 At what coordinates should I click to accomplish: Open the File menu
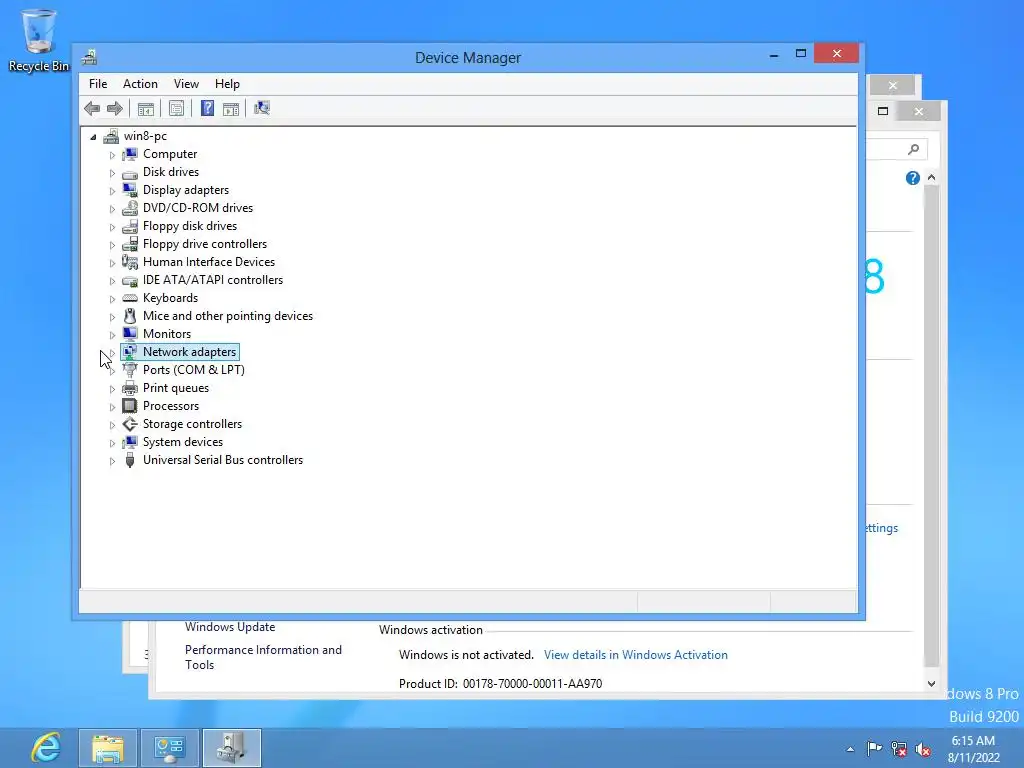tap(98, 84)
